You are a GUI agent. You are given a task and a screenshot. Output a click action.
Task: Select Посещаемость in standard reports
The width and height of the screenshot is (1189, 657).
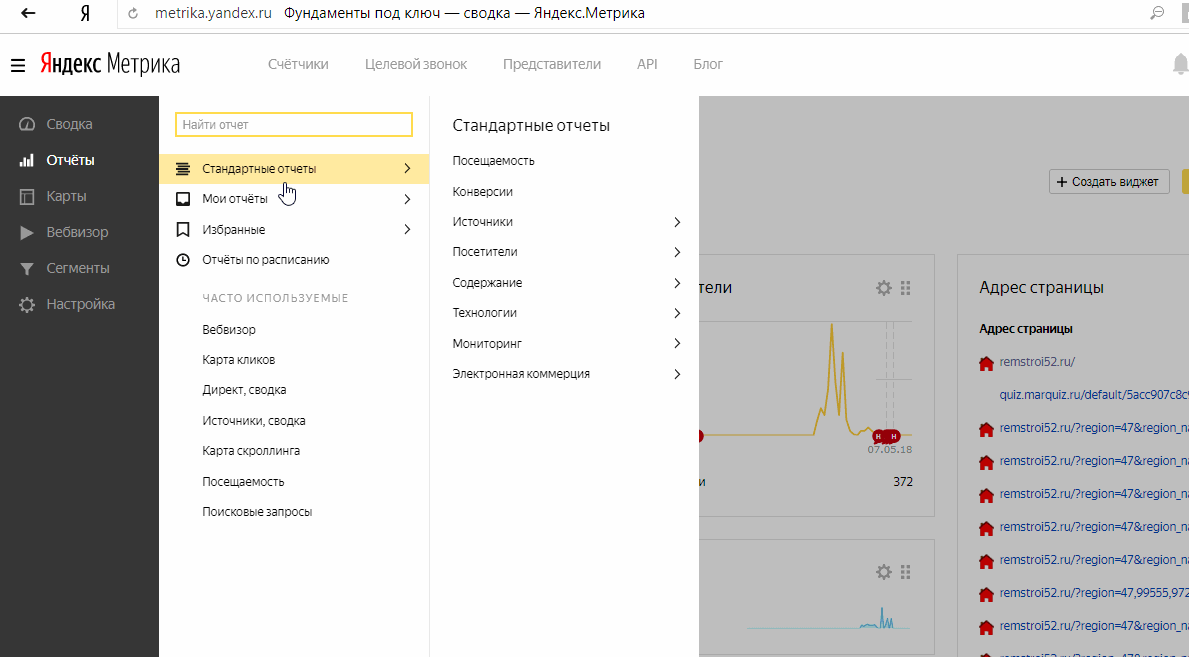pyautogui.click(x=494, y=161)
